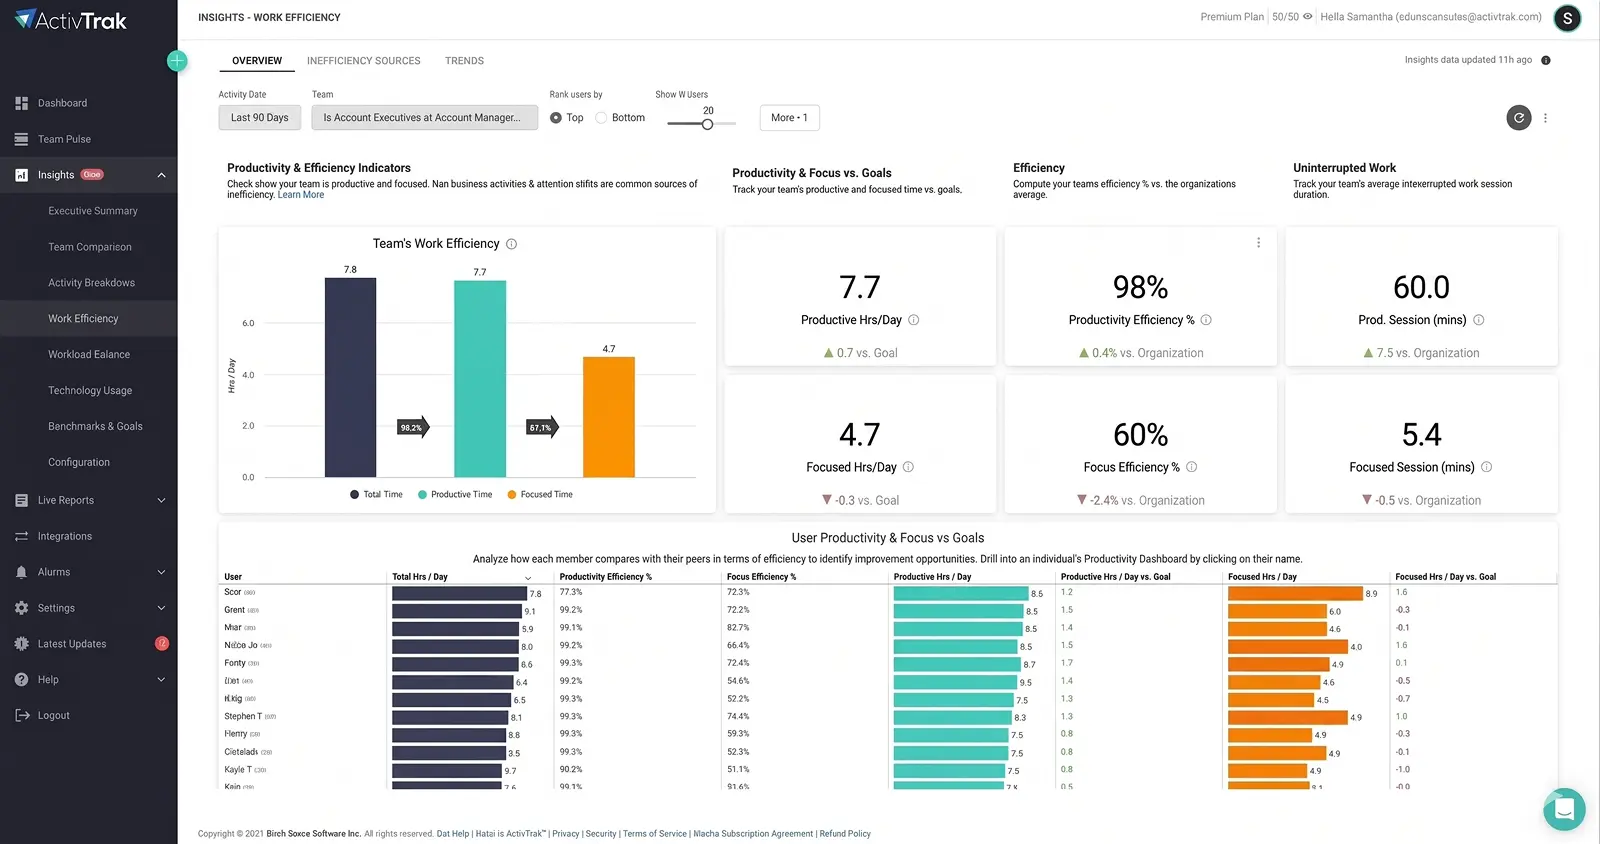Switch to the Trends tab
The height and width of the screenshot is (844, 1600).
pos(464,61)
